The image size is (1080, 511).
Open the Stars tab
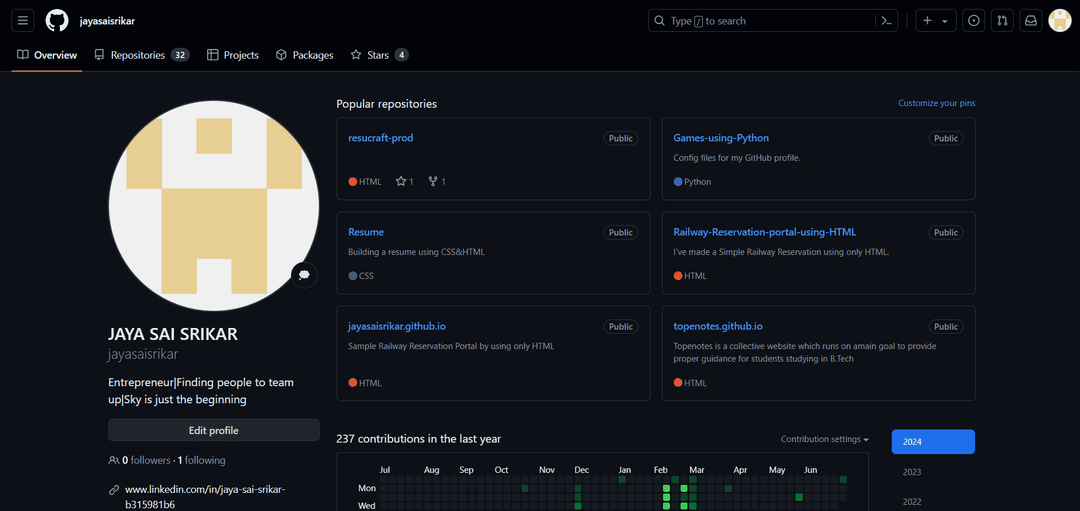pyautogui.click(x=380, y=55)
